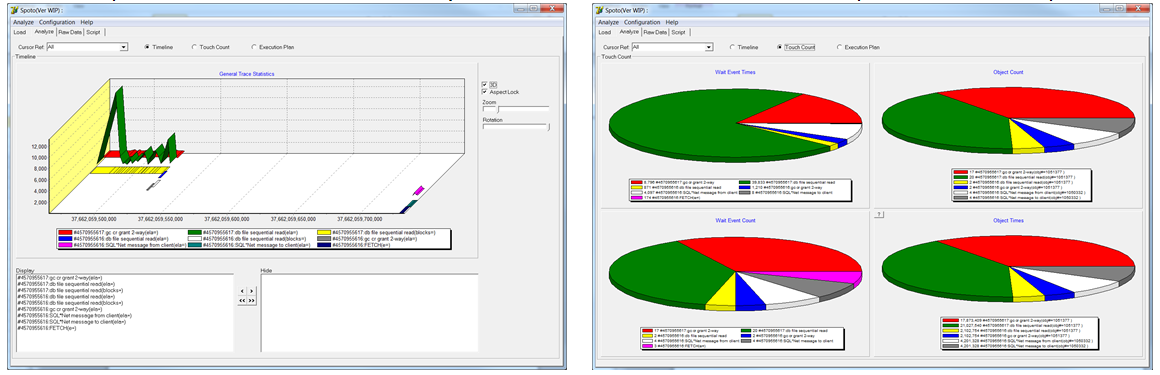Click the teal swatch in the General Trace Statistics legend
The width and height of the screenshot is (1160, 375).
pyautogui.click(x=195, y=245)
